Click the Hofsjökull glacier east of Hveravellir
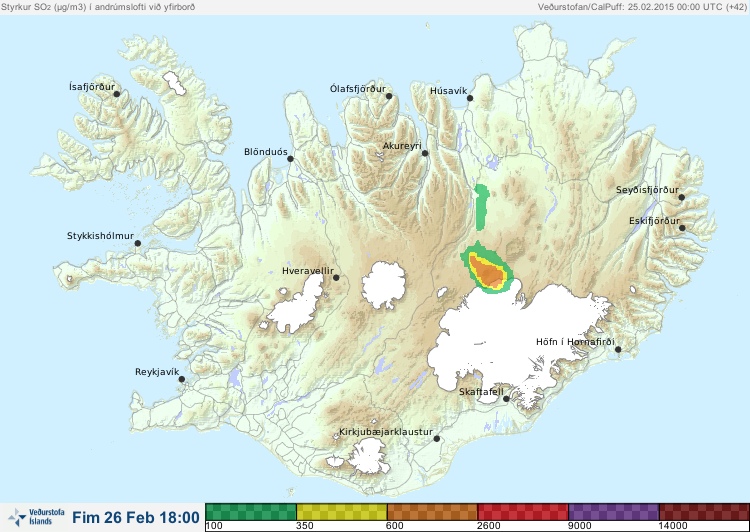750x532 pixels. [x=384, y=285]
